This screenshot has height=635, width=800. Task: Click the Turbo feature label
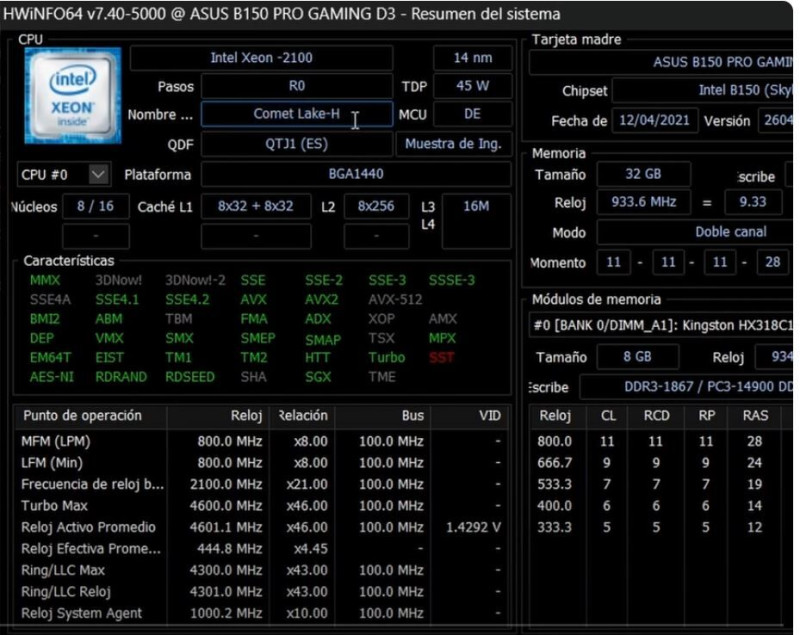pyautogui.click(x=387, y=358)
